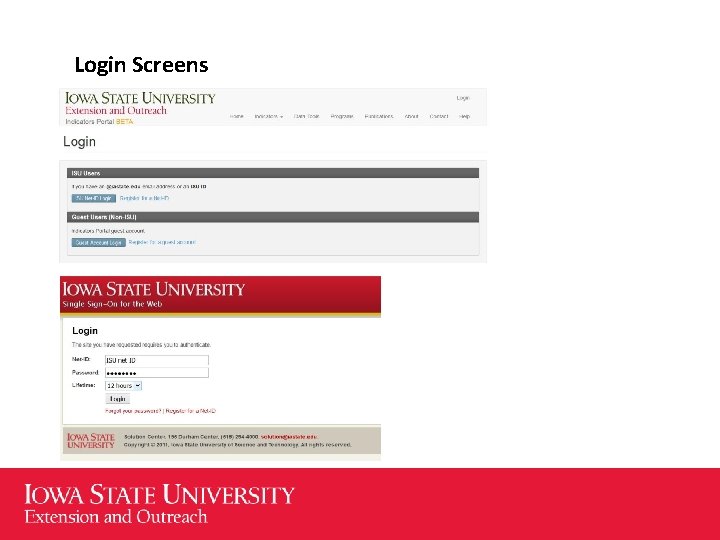This screenshot has height=540, width=720.
Task: Click the Login button in Single Sign-On form
Action: 118,399
